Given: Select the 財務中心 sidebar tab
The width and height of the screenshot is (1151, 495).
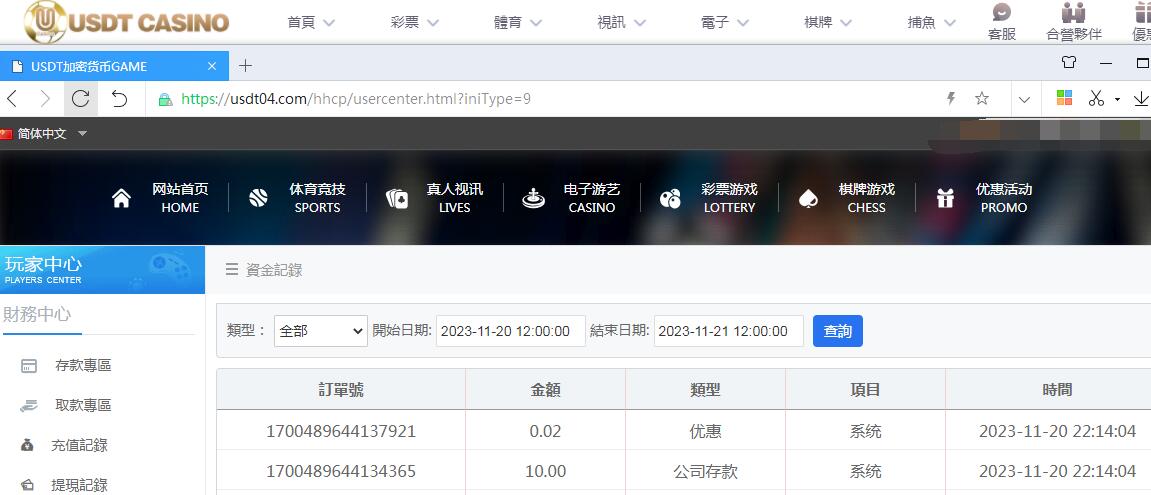Looking at the screenshot, I should click(38, 315).
